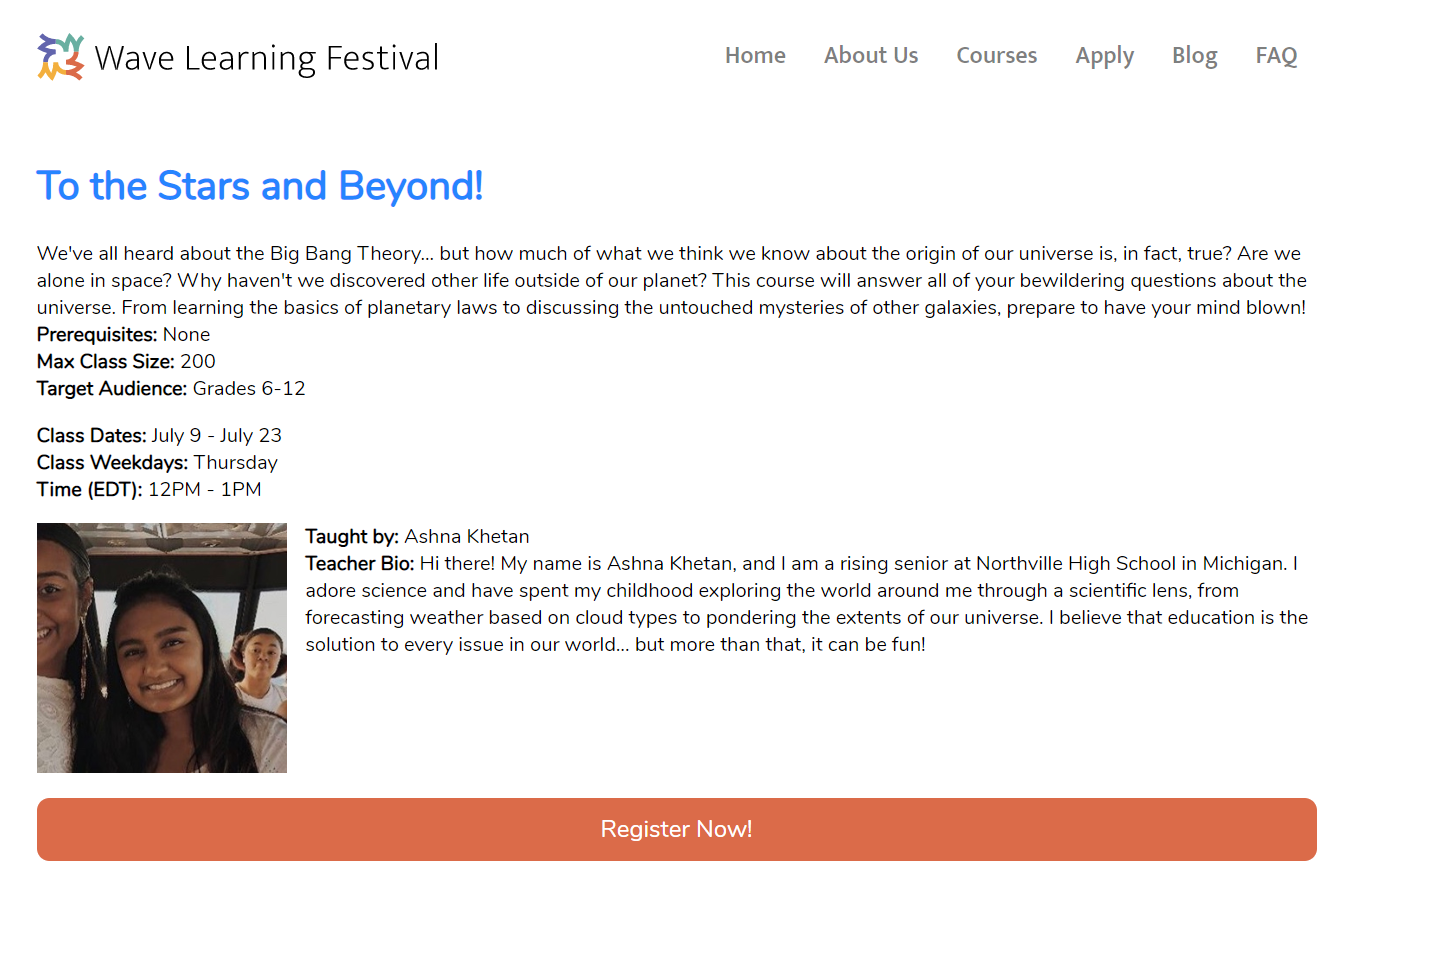Click the Class Dates text 'July 9 - July 23'
1455x970 pixels.
pos(216,435)
